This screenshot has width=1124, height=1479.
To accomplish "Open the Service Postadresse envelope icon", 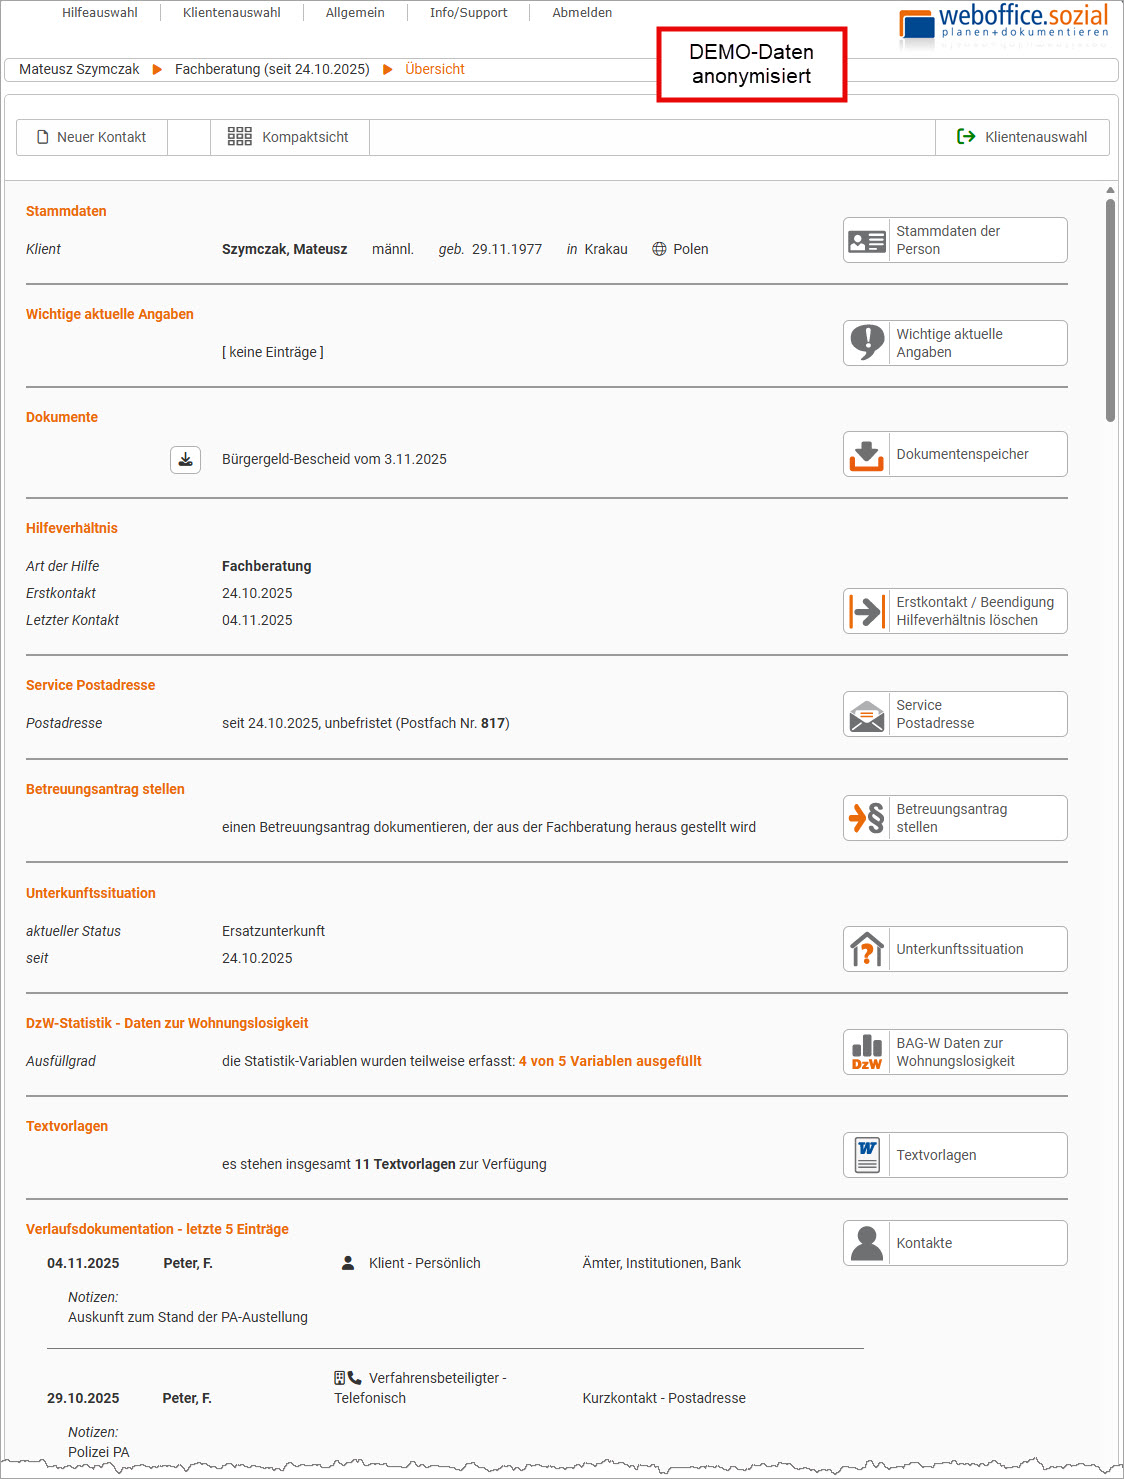I will coord(866,715).
